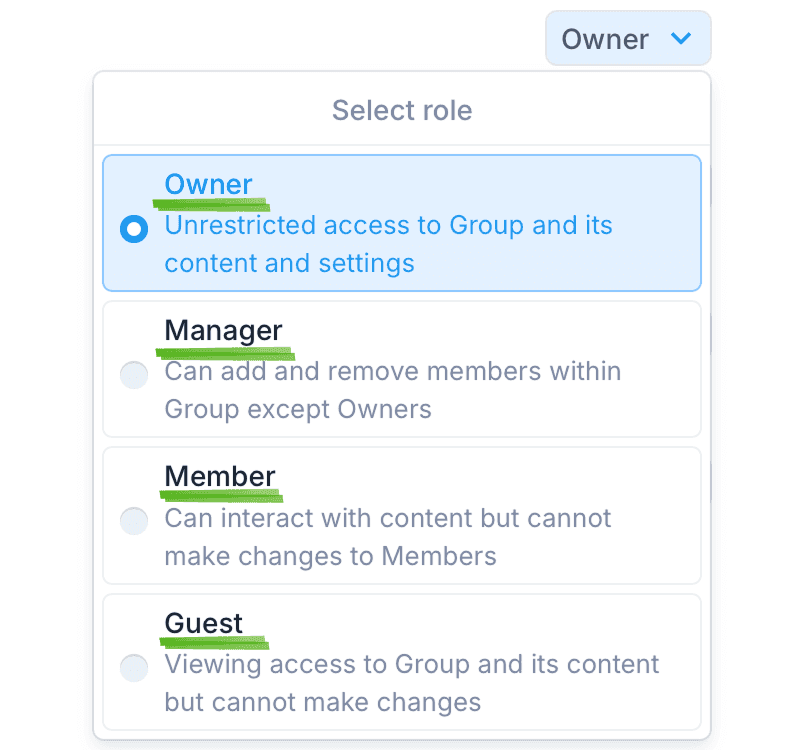
Task: Click the 'Group except Owners' text line
Action: coord(298,409)
